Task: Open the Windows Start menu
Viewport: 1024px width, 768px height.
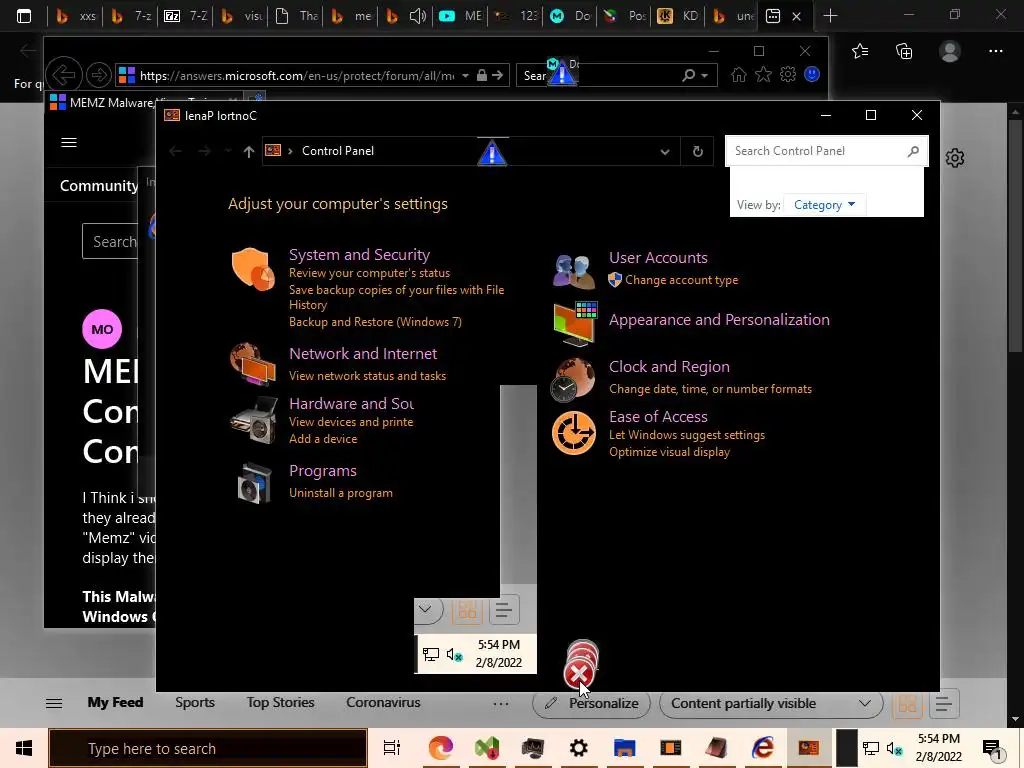Action: pos(24,748)
